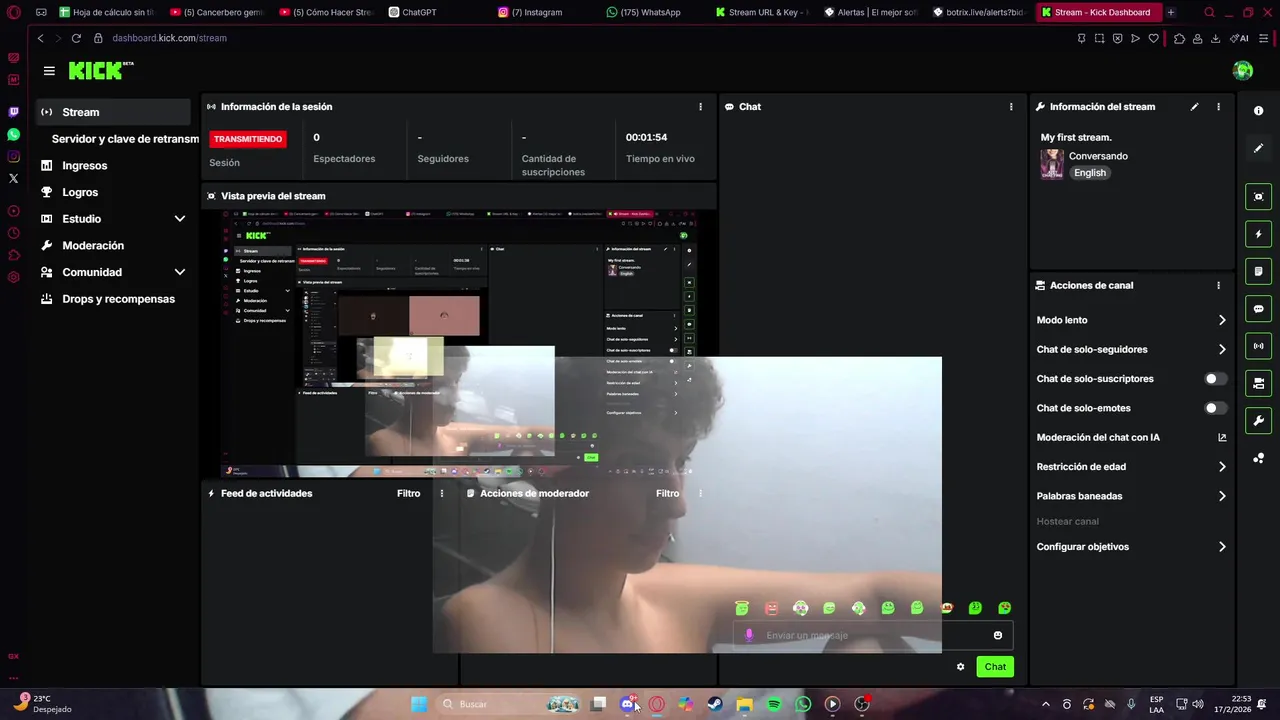Open three-dot menu of Chat panel
This screenshot has height=720, width=1280.
point(1011,107)
